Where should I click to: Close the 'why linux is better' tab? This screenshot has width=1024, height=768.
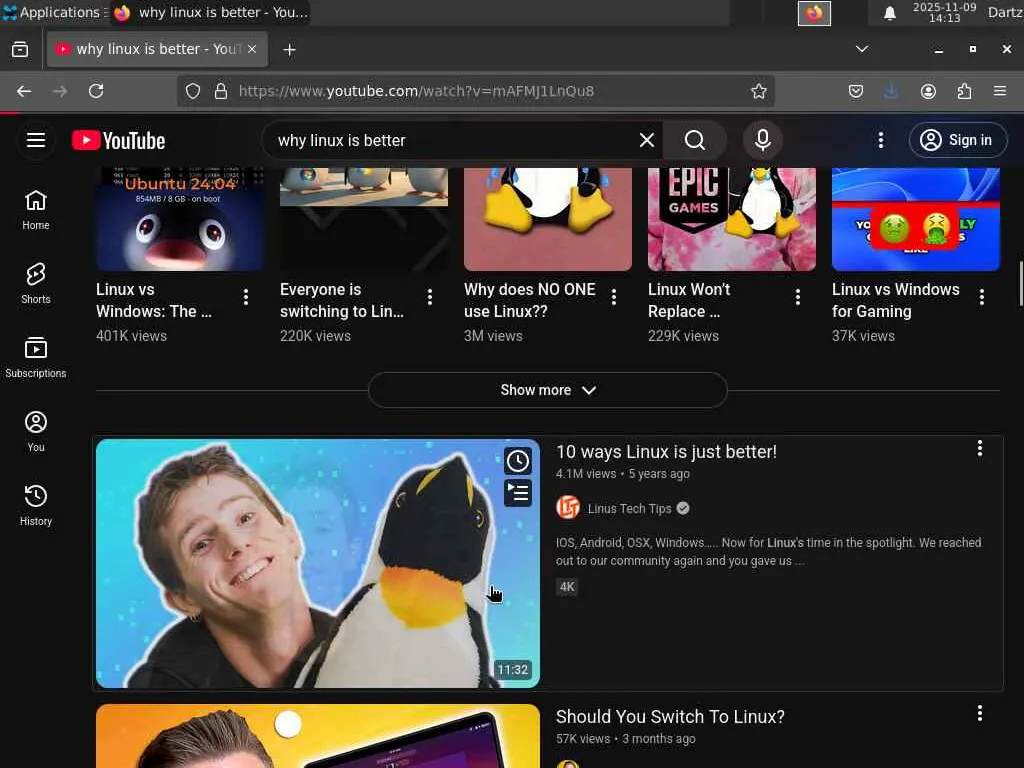[252, 49]
